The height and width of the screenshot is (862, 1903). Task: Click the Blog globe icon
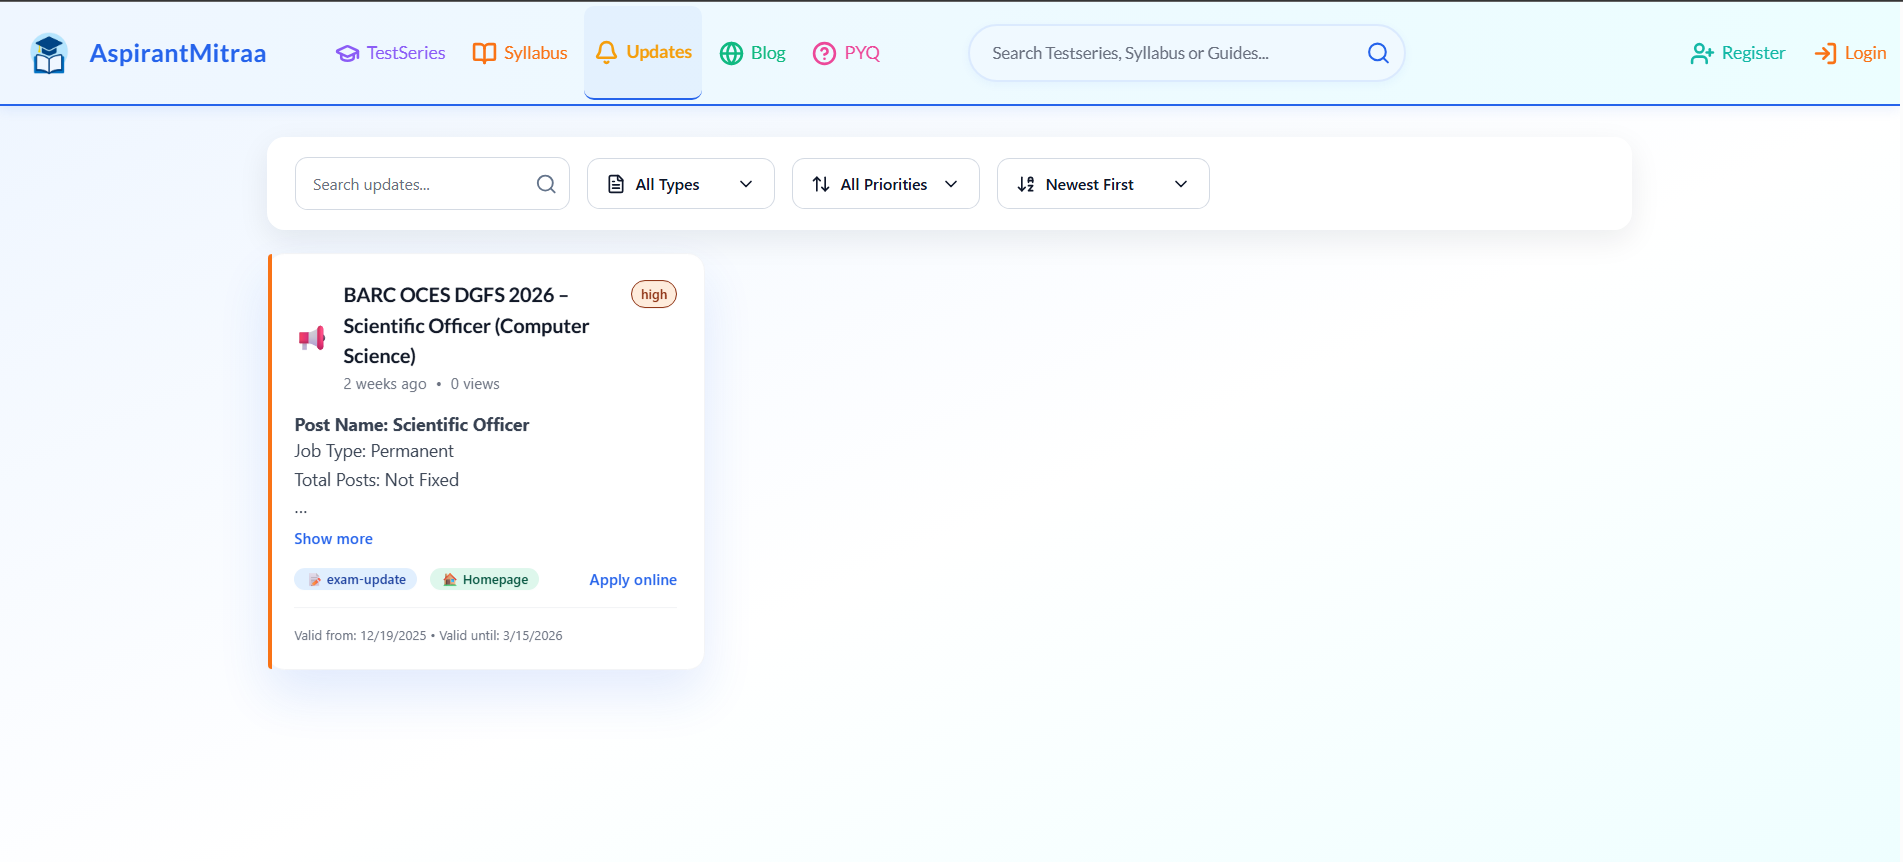731,53
